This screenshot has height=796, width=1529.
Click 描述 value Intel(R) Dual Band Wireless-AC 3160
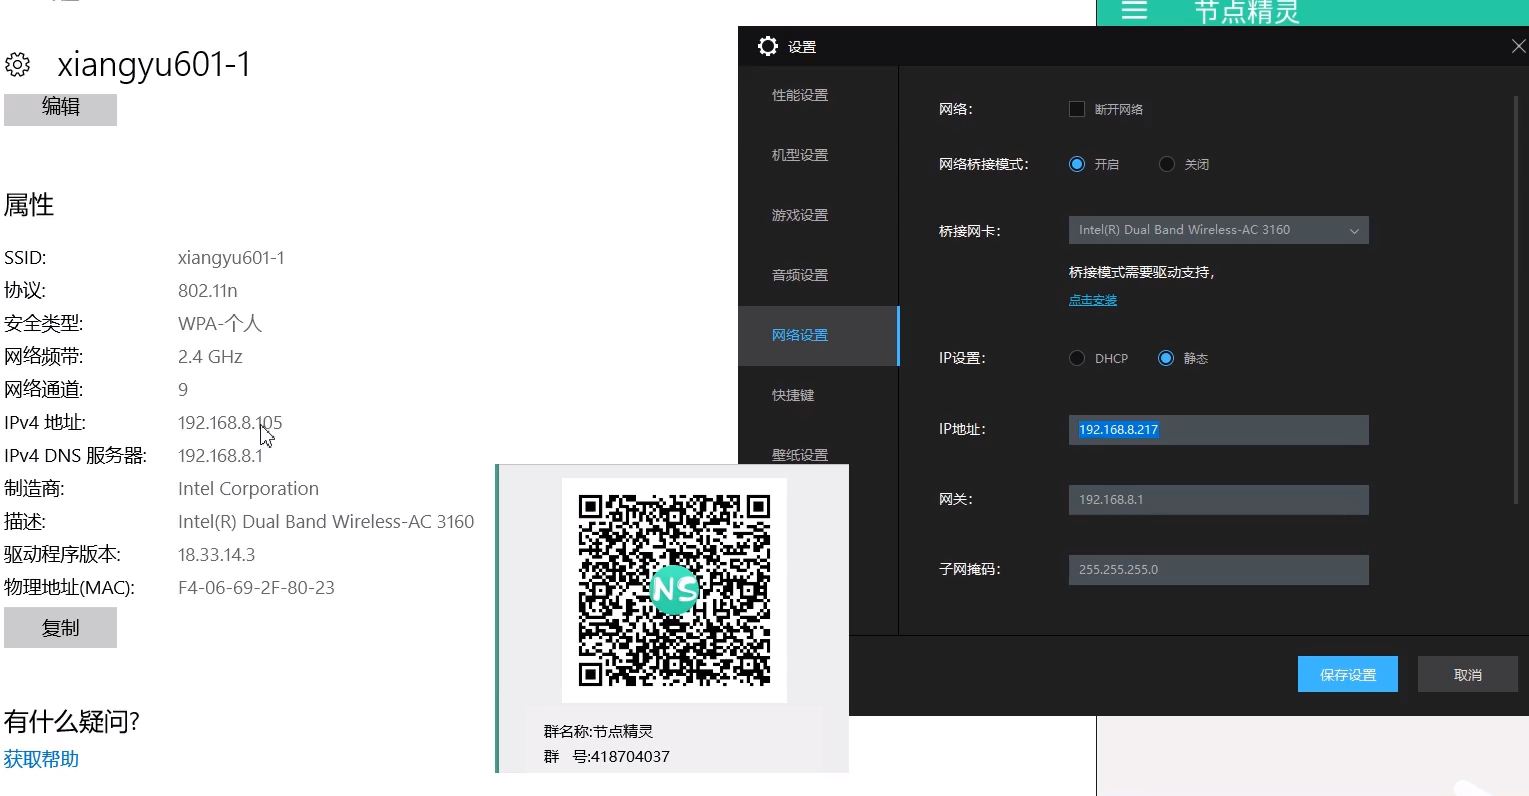[x=326, y=522]
